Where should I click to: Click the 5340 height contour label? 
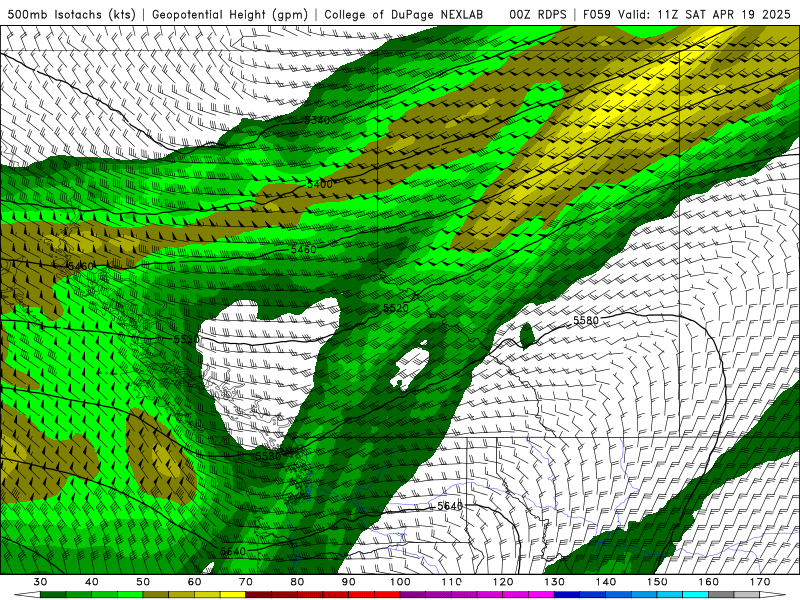coord(317,120)
